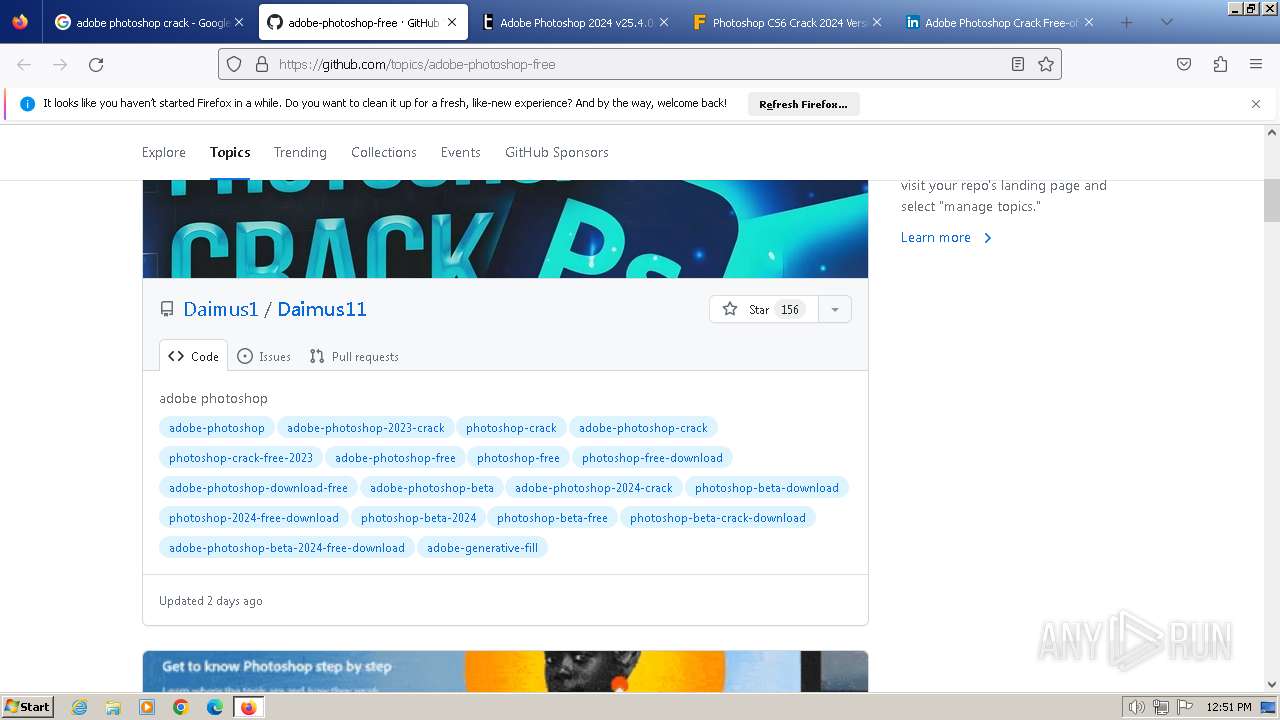Viewport: 1280px width, 720px height.
Task: Click the photoshop-2024-free-download topic tag
Action: (254, 518)
